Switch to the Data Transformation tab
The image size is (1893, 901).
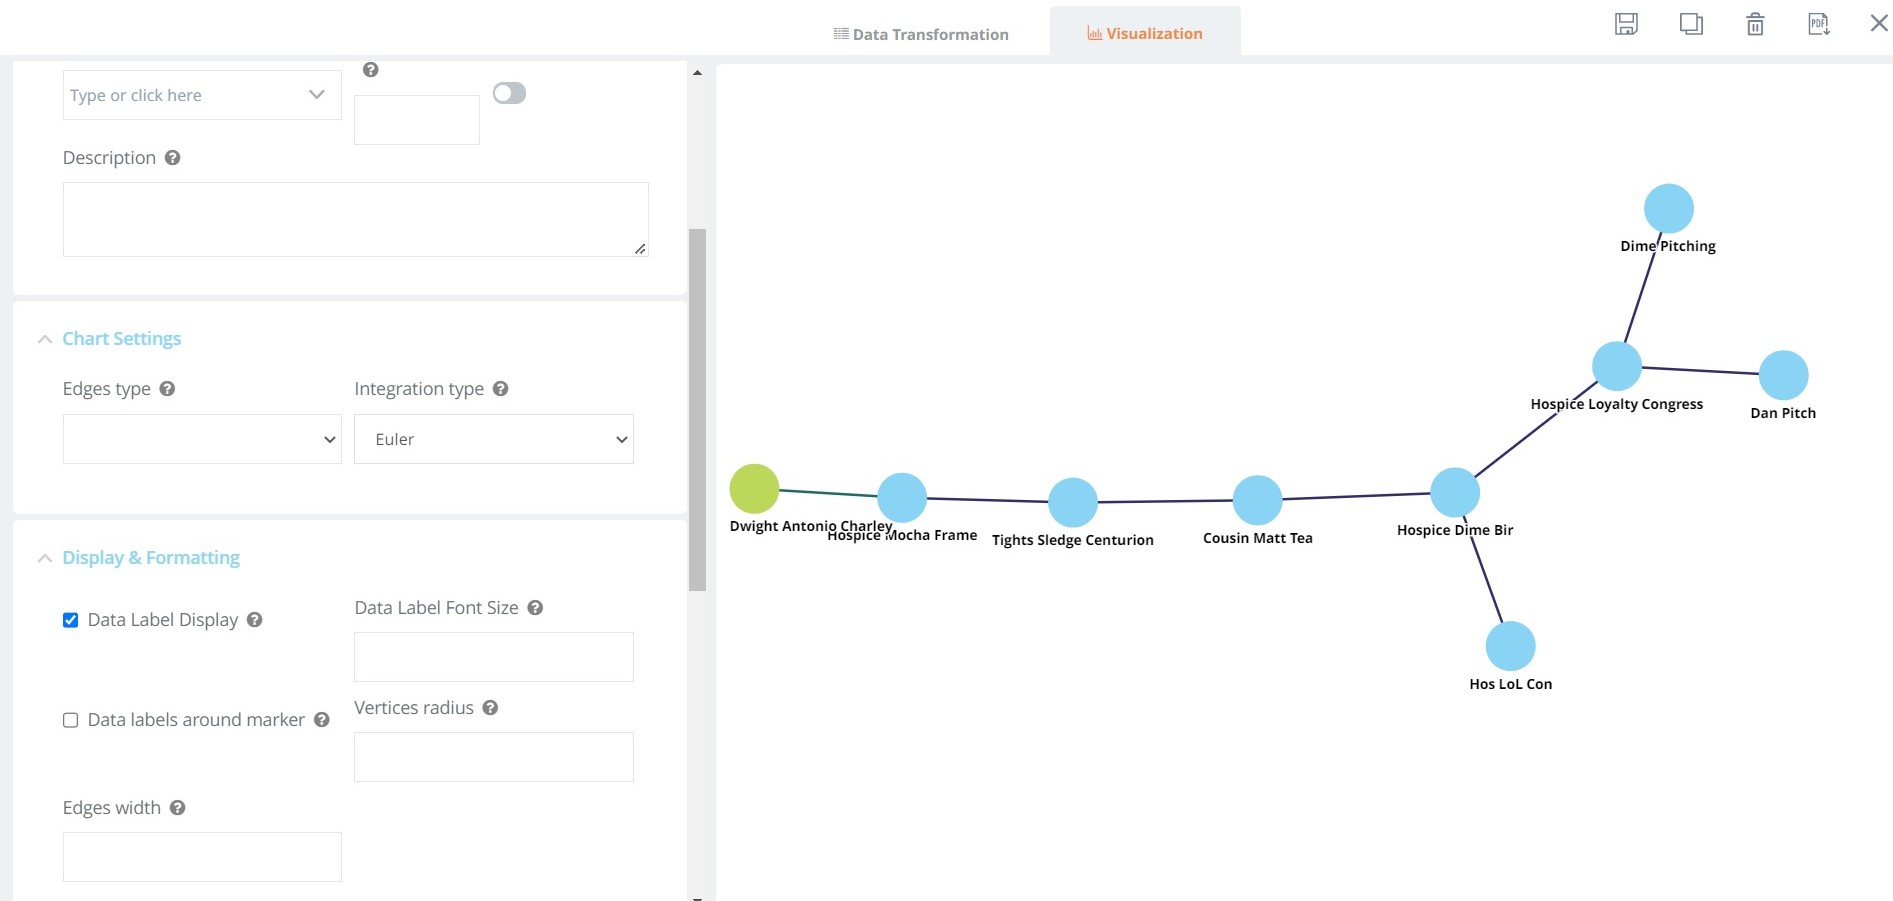pos(921,34)
